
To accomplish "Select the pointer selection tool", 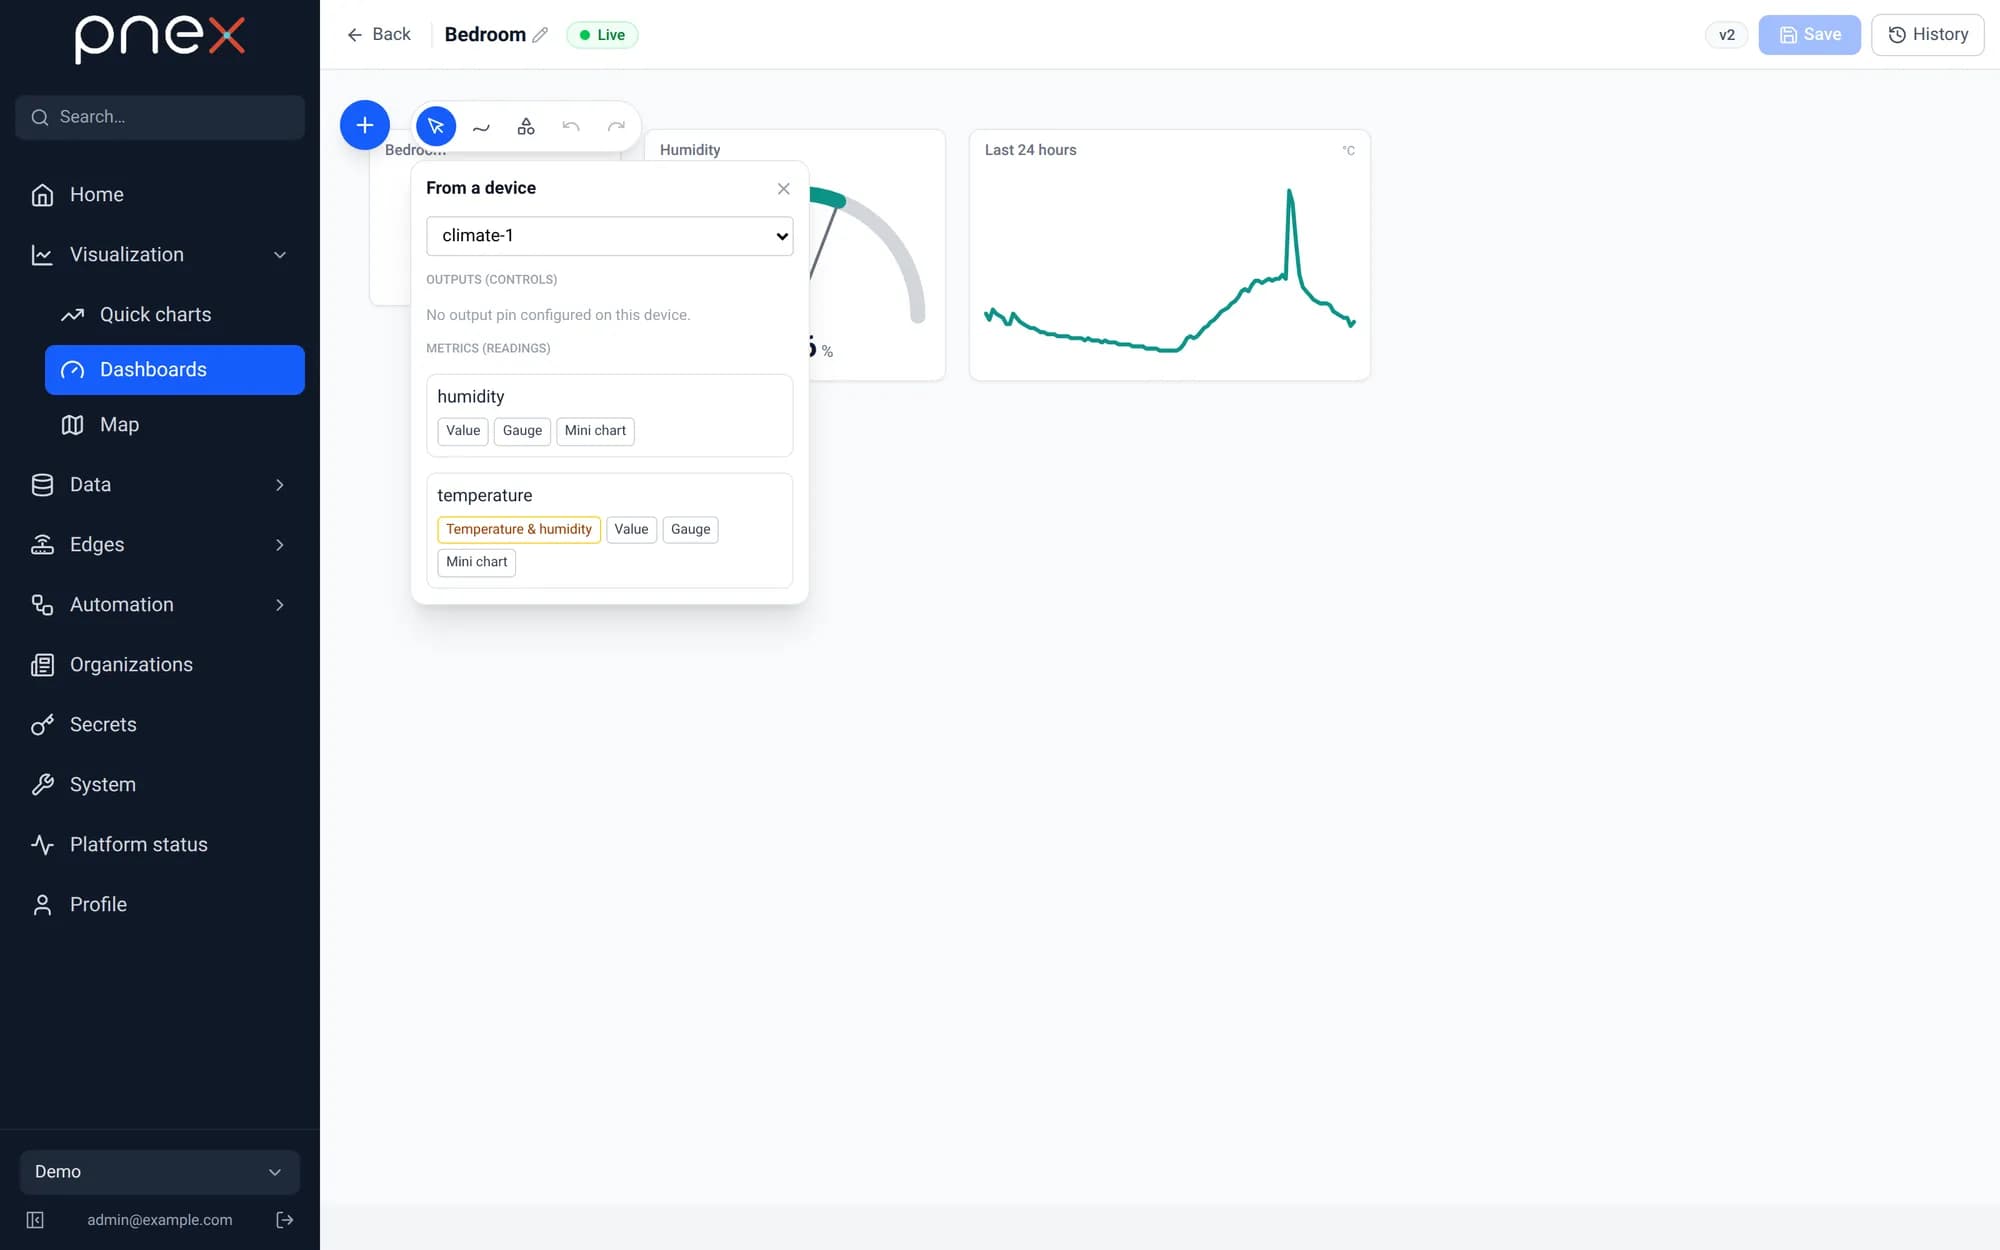I will (436, 126).
